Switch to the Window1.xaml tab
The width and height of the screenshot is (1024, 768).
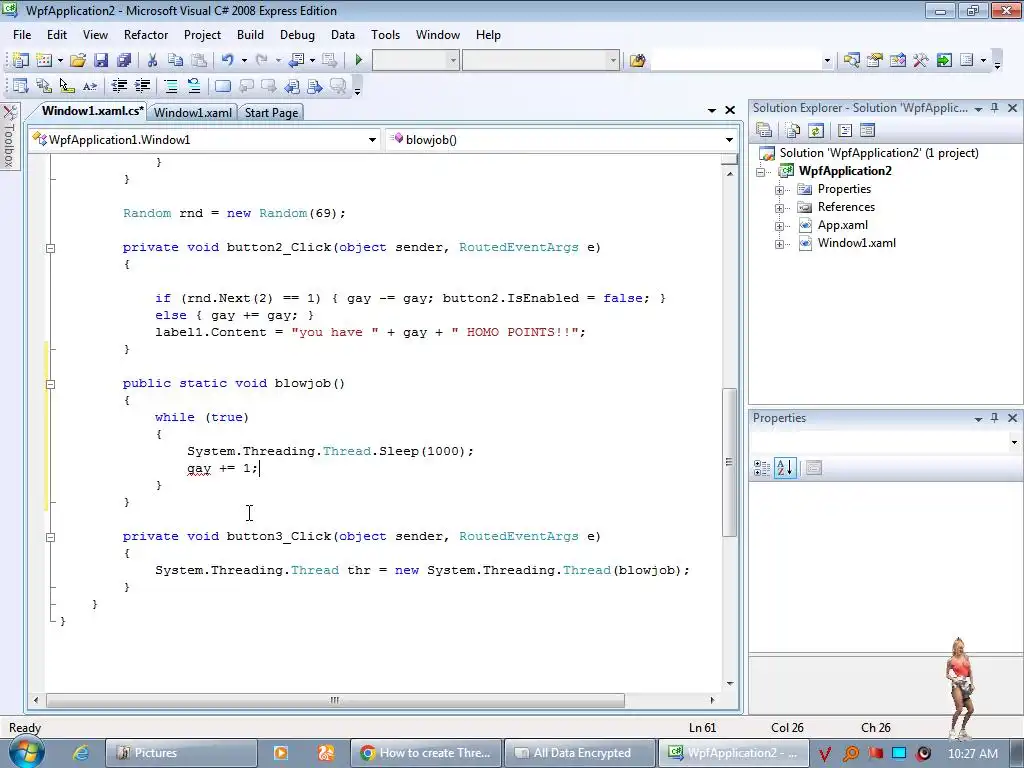click(193, 112)
